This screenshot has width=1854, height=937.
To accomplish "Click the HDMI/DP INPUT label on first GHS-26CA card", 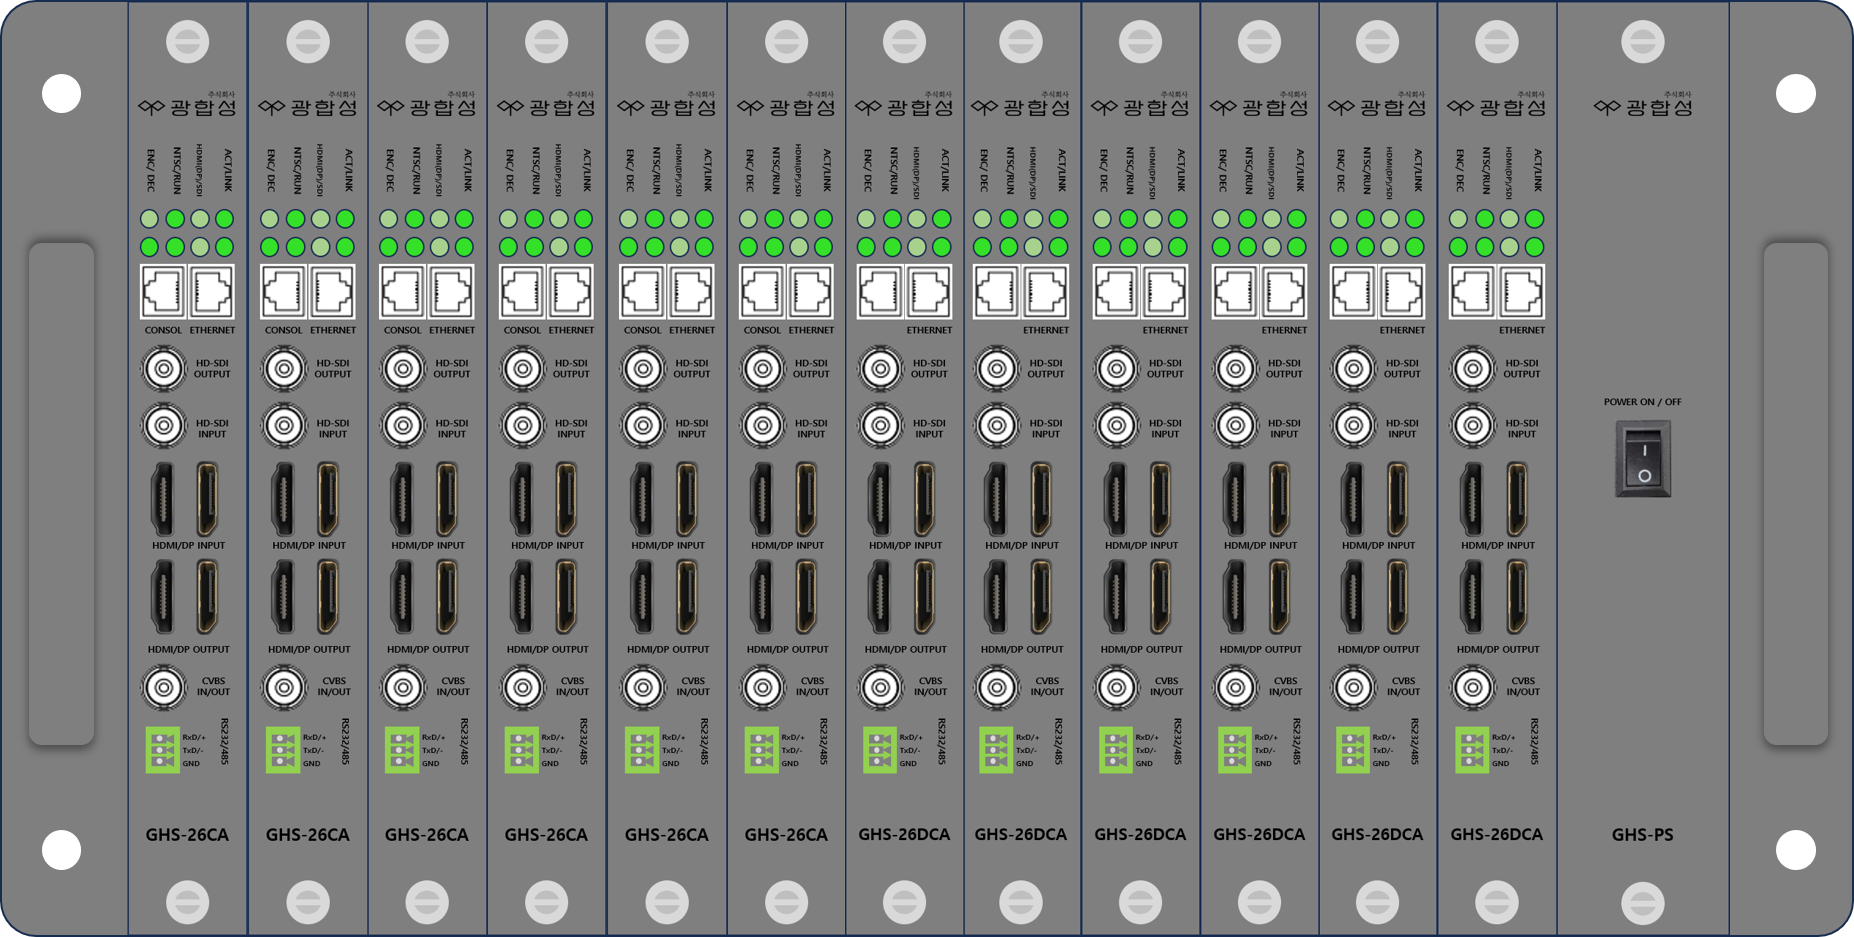I will pos(188,546).
